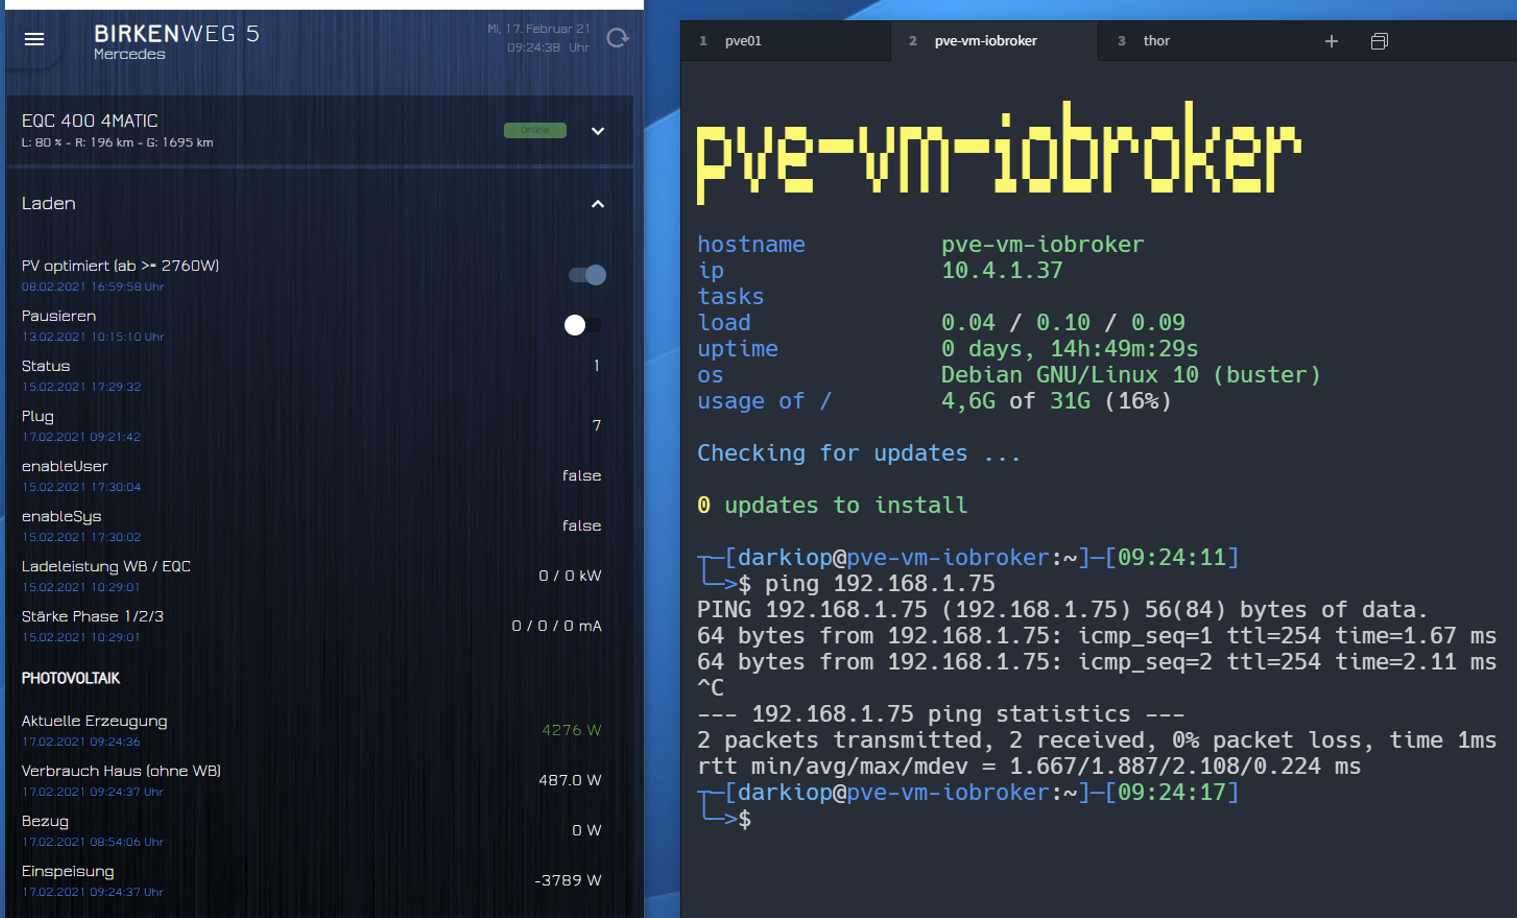Open the hamburger menu in the Birkenweg 5 panel
This screenshot has height=918, width=1517.
pos(34,39)
